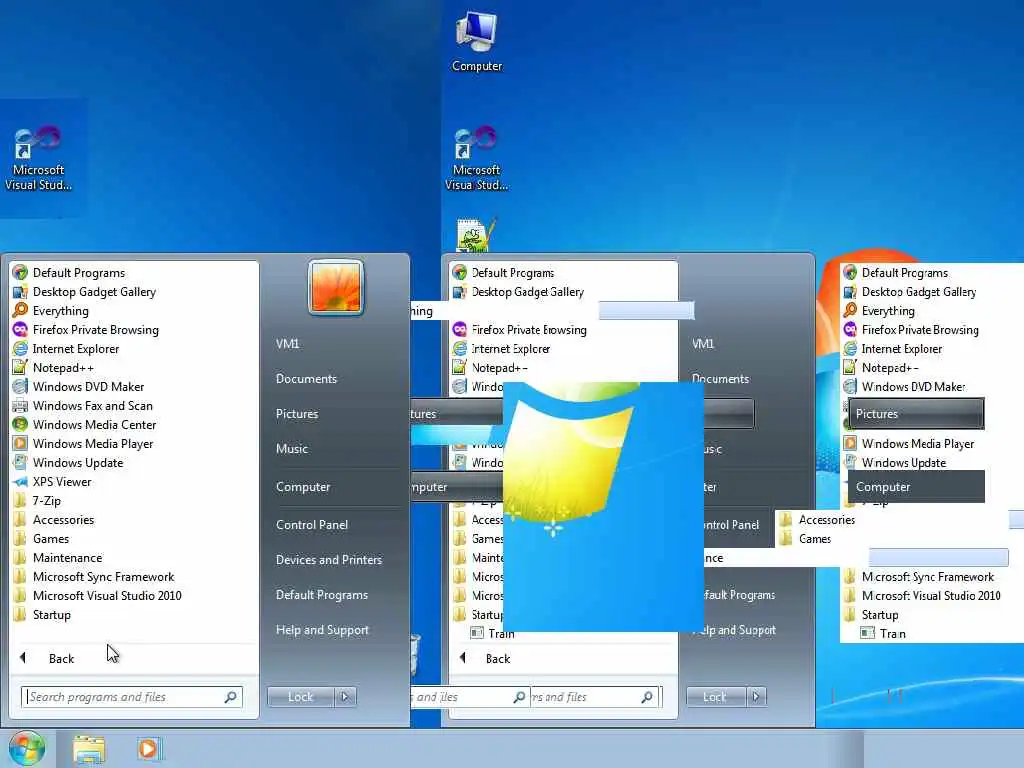Open Help and Support in left Start menu
Screen dimensions: 1024x768
click(322, 630)
